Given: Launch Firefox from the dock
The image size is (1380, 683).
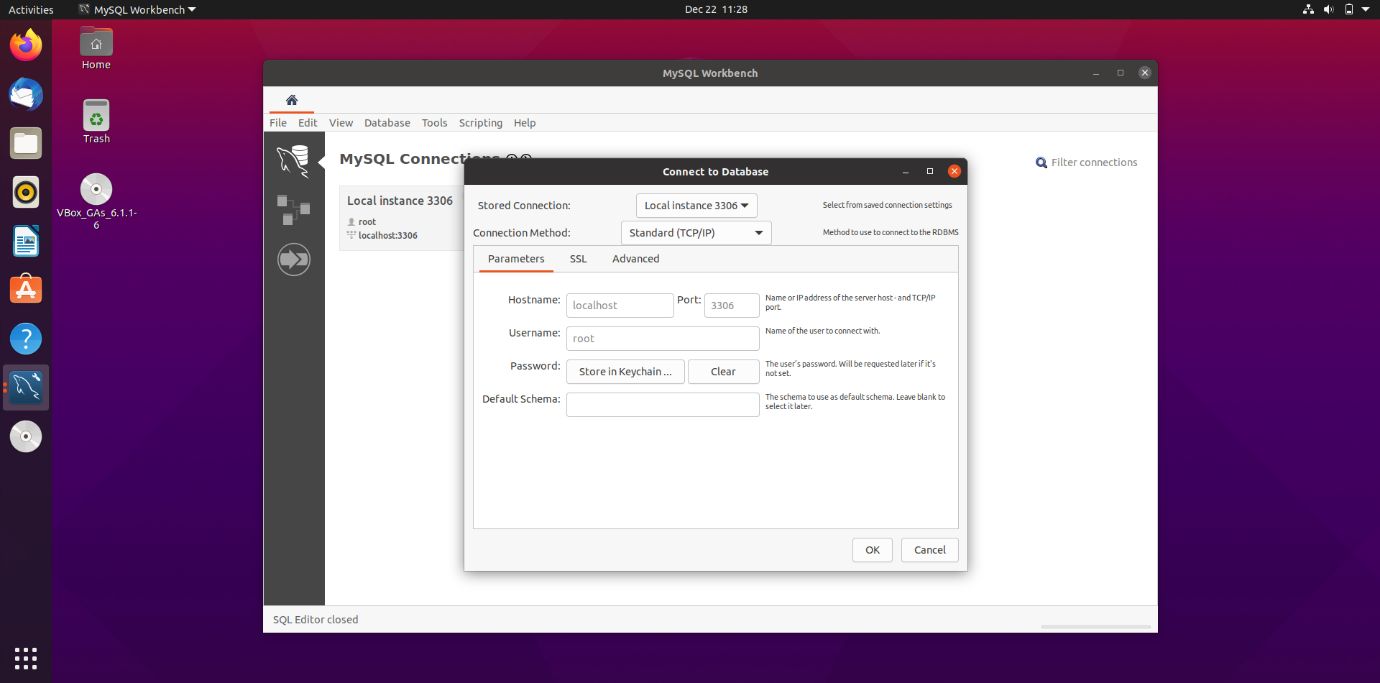Looking at the screenshot, I should tap(26, 45).
